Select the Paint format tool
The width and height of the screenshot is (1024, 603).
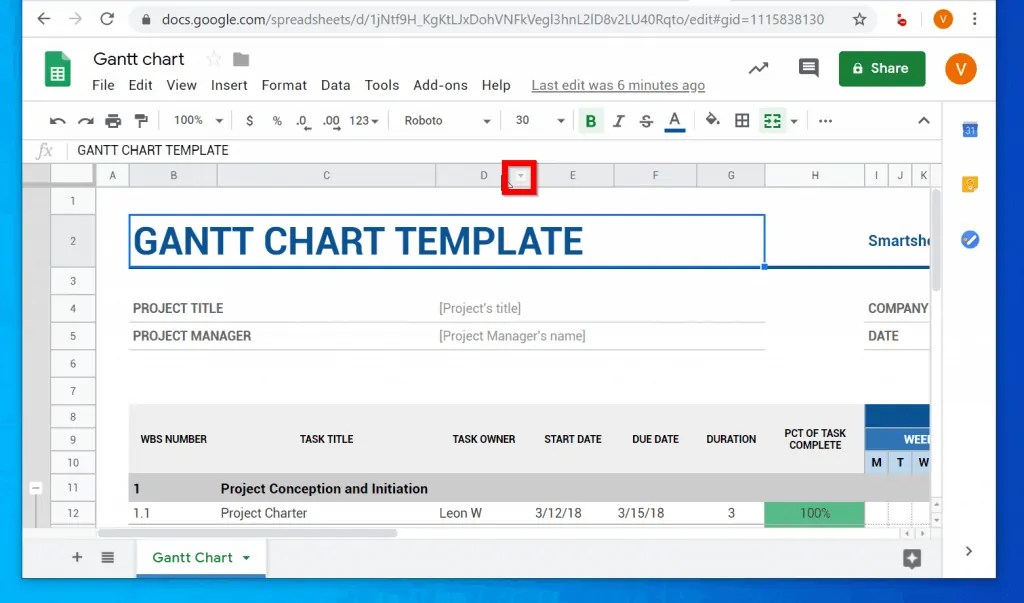[141, 120]
